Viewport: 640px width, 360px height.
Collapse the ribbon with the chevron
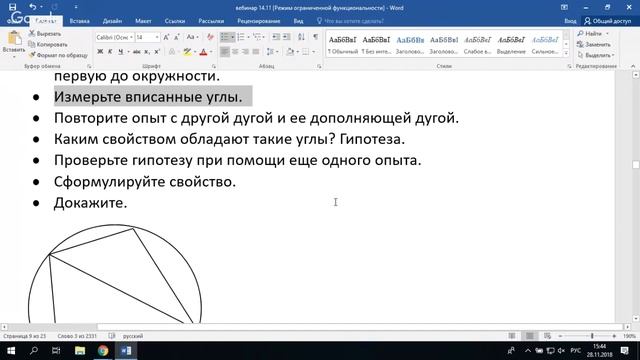pyautogui.click(x=633, y=66)
